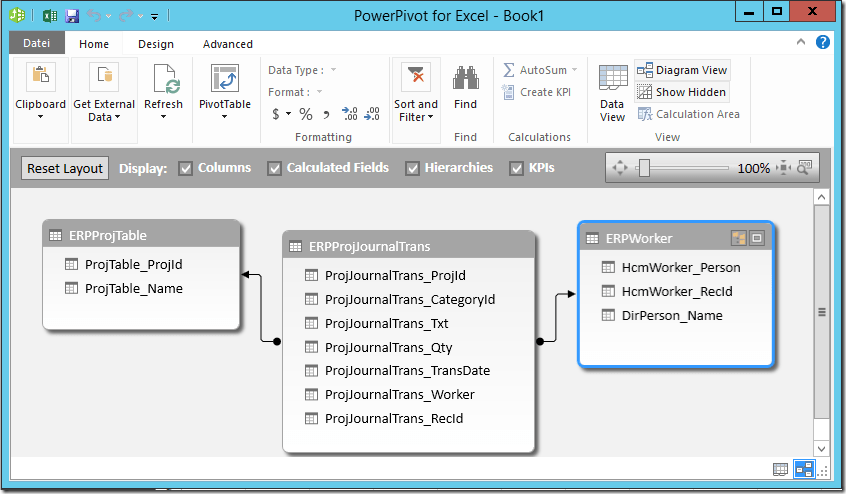This screenshot has width=846, height=494.
Task: Switch to the Design ribbon tab
Action: point(156,44)
